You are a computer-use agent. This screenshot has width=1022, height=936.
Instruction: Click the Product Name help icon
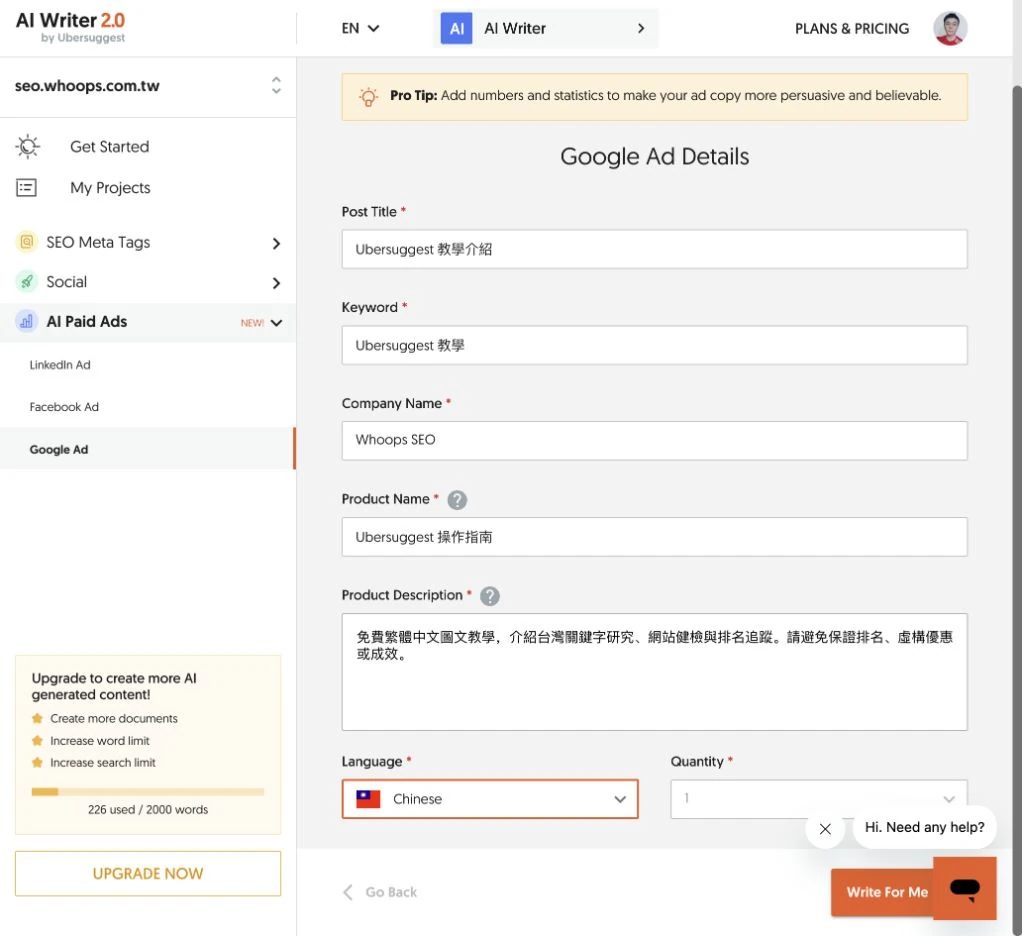click(x=458, y=500)
